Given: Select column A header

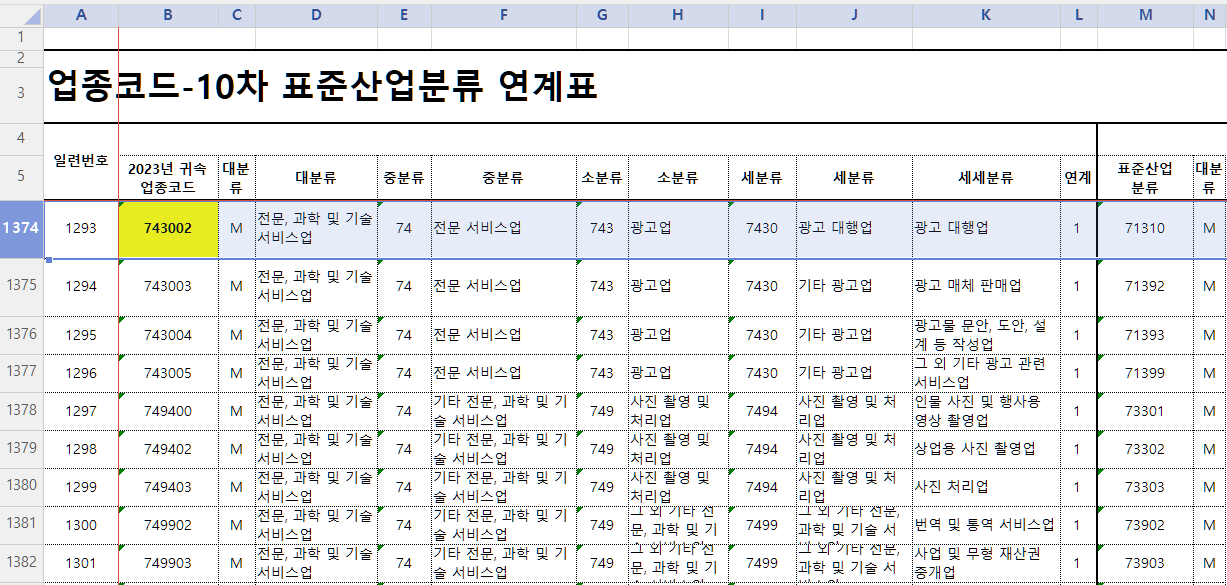Looking at the screenshot, I should 80,12.
